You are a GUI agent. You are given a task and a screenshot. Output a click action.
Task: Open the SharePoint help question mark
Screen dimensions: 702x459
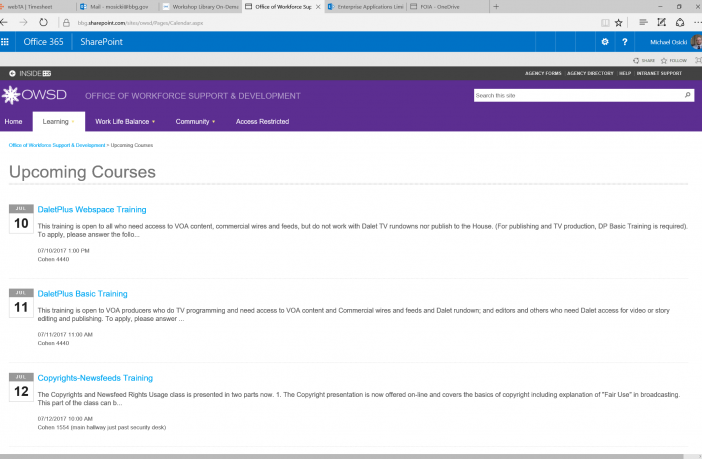625,42
